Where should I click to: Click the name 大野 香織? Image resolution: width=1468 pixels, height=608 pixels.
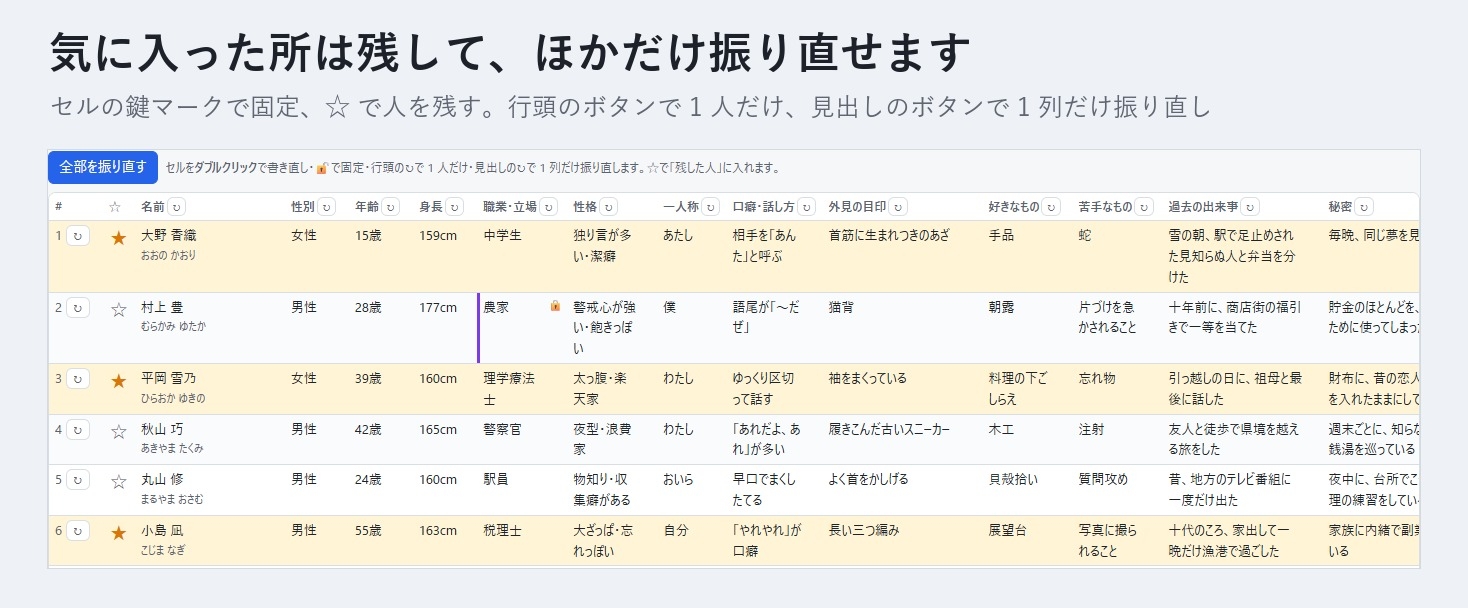coord(169,236)
